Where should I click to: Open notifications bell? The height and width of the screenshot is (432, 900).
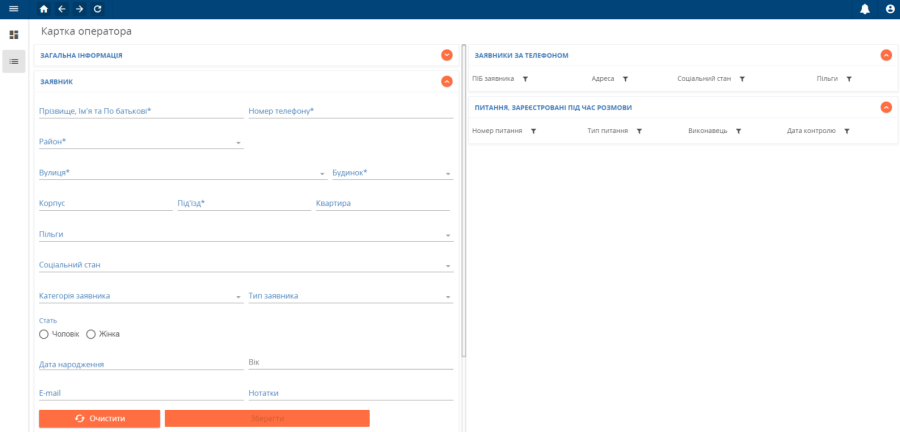865,9
